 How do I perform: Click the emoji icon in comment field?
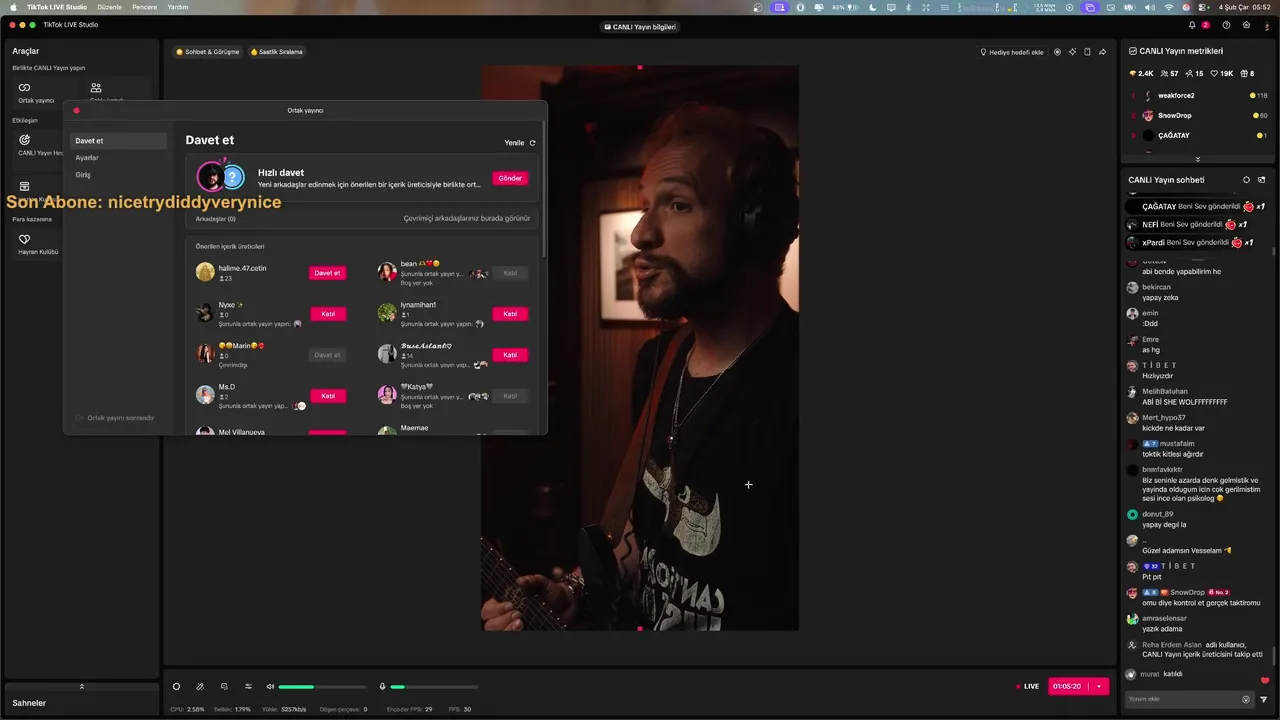1246,699
